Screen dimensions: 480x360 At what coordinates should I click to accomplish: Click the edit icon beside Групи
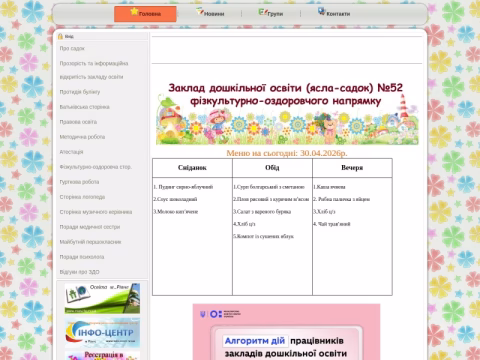click(x=263, y=12)
